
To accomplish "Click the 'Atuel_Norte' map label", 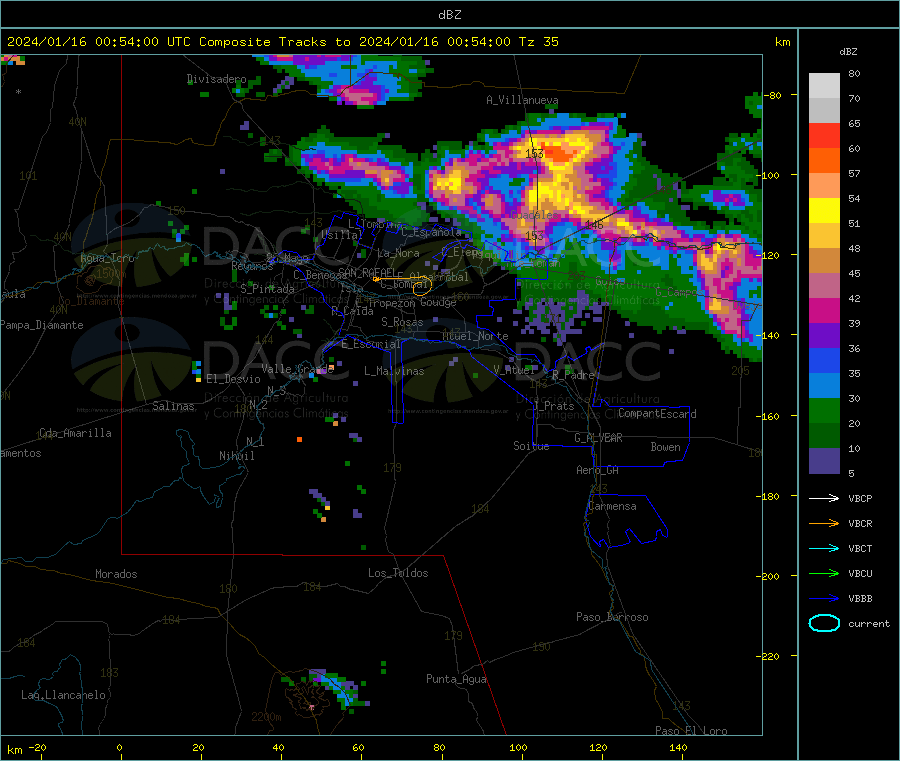I will [x=475, y=336].
